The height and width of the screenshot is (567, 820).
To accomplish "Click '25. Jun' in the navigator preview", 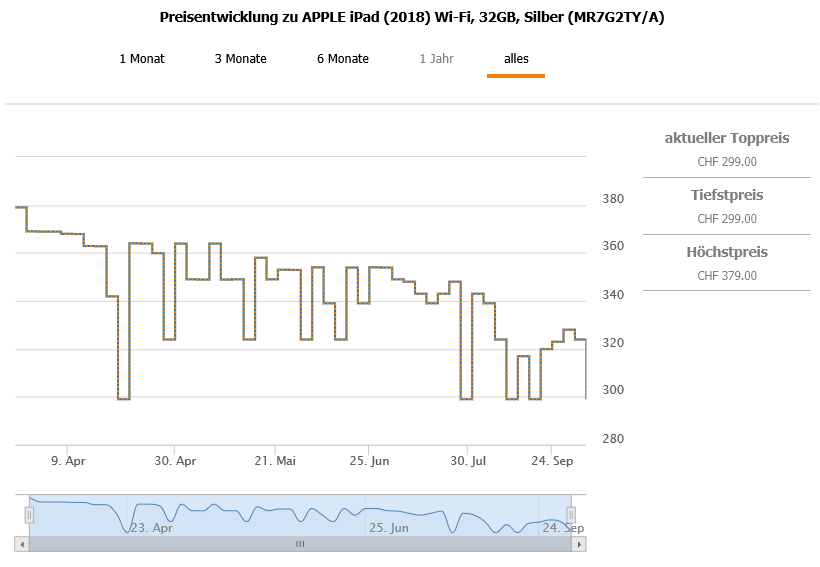I will point(388,528).
